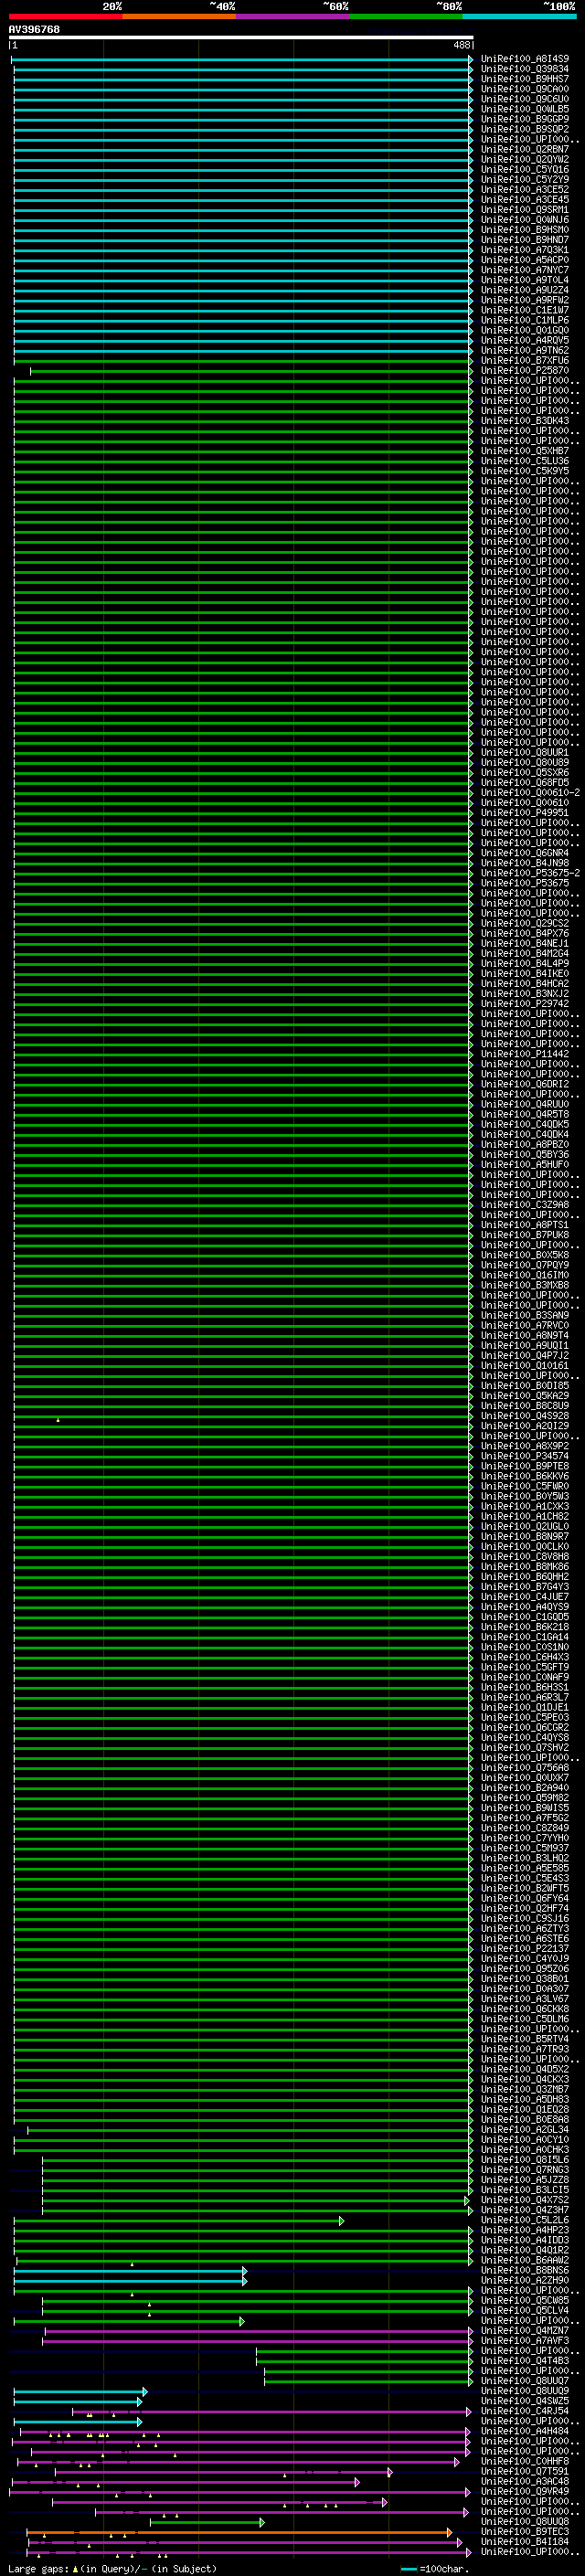This screenshot has width=585, height=2576.
Task: Click the white query length bar
Action: [x=241, y=37]
